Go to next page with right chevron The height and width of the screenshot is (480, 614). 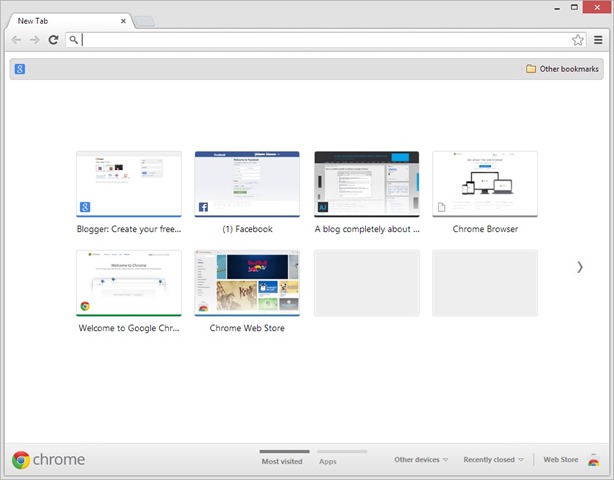pos(579,267)
